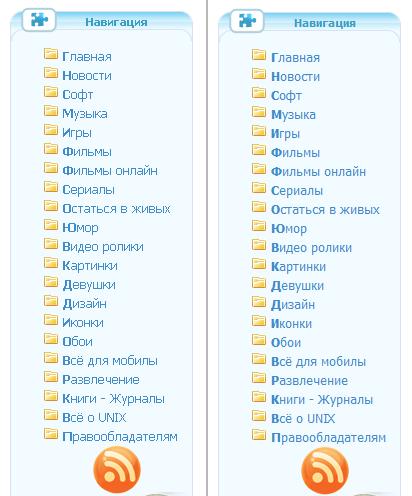This screenshot has height=496, width=412.
Task: Open Всё для мобилы in left panel
Action: pos(110,361)
